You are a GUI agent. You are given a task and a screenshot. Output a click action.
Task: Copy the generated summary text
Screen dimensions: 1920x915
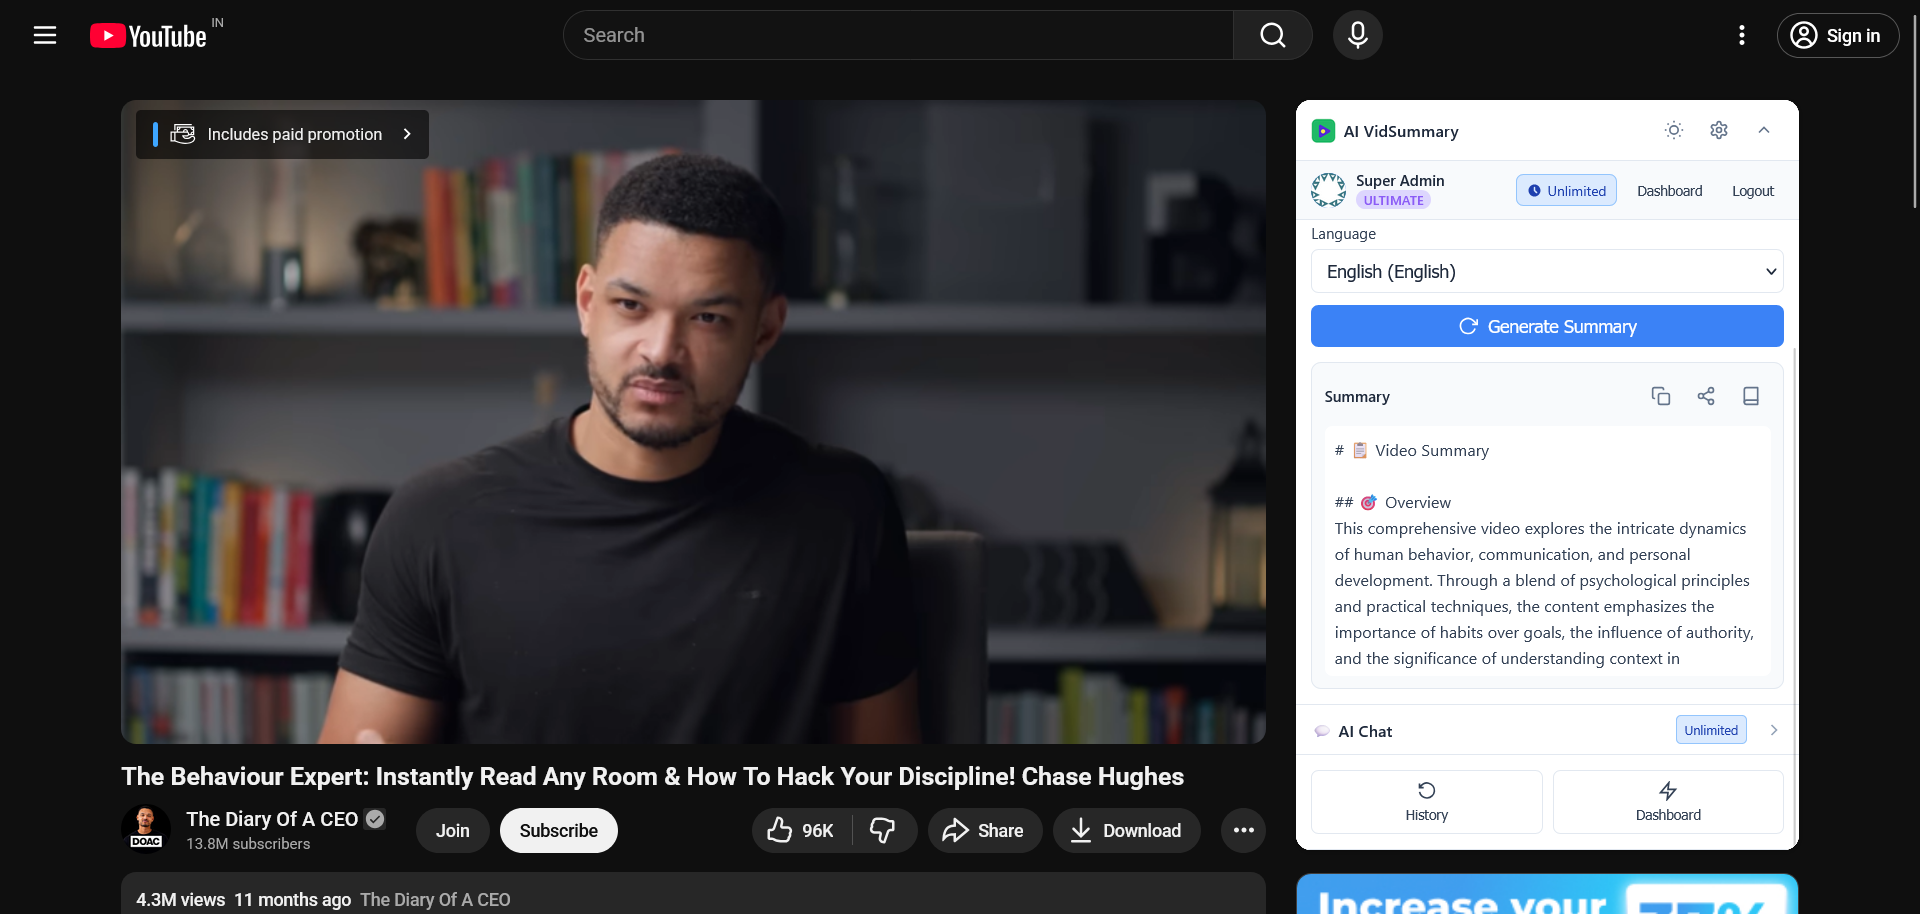point(1660,396)
